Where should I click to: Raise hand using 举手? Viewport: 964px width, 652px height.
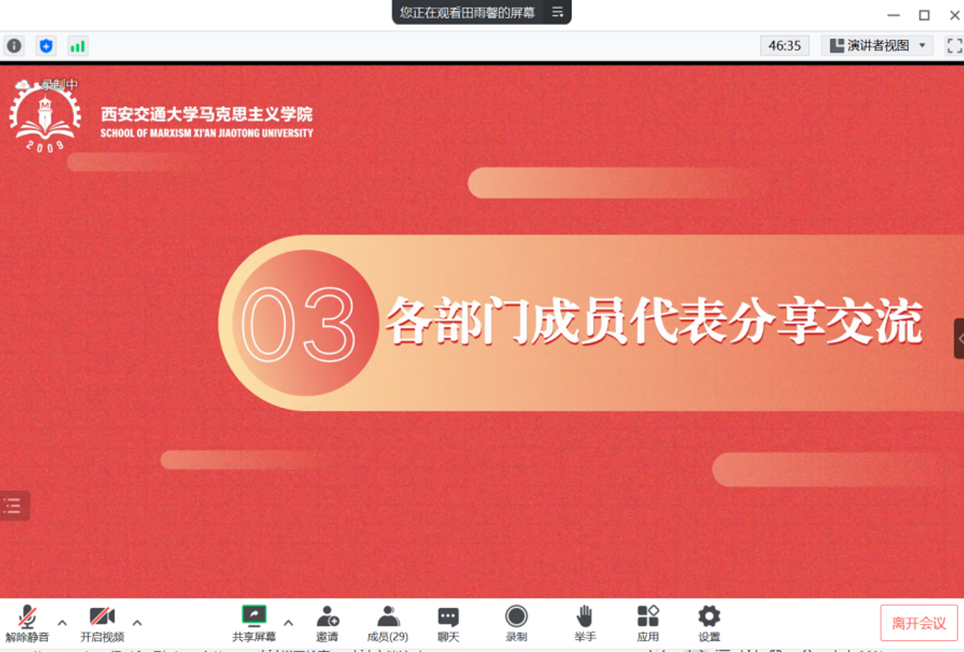pos(585,617)
